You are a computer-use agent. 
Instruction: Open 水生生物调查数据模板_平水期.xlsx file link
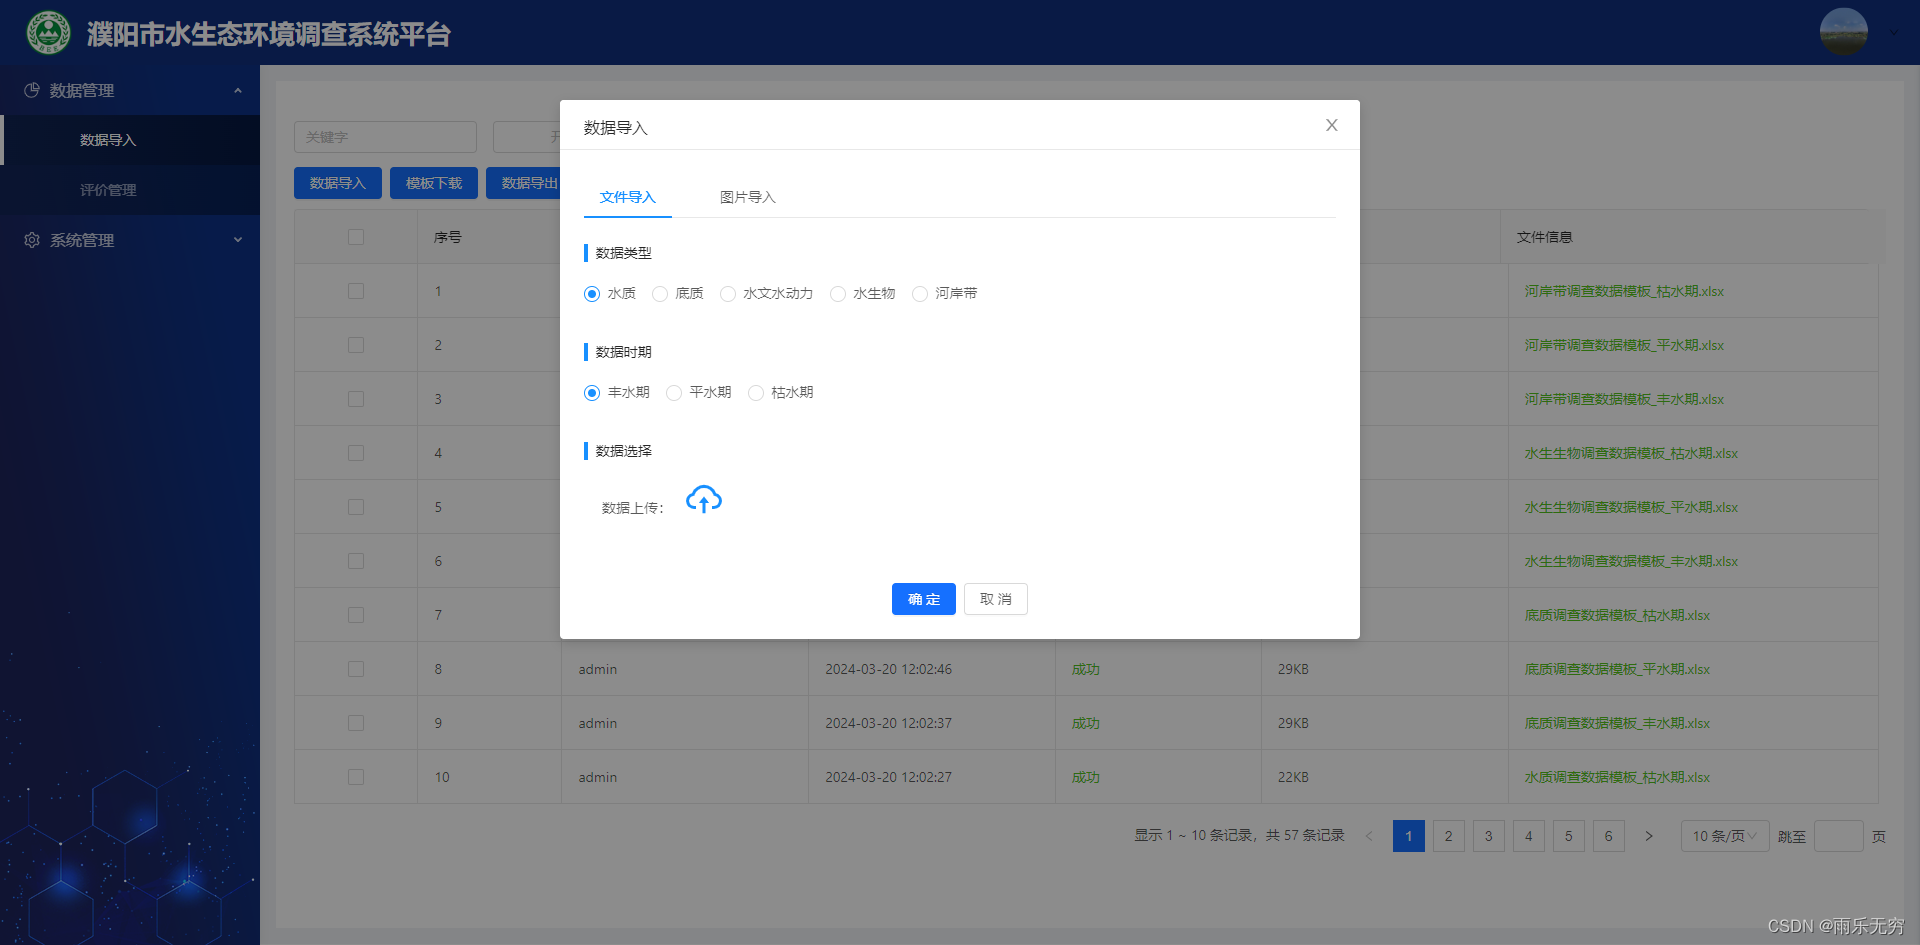[x=1631, y=507]
